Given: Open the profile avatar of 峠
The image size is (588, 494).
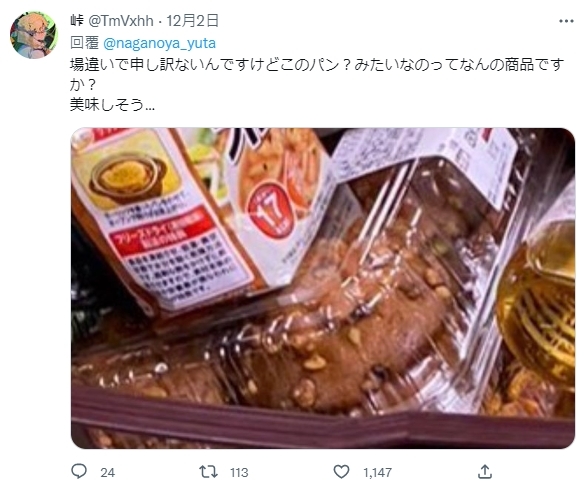Looking at the screenshot, I should [x=34, y=35].
